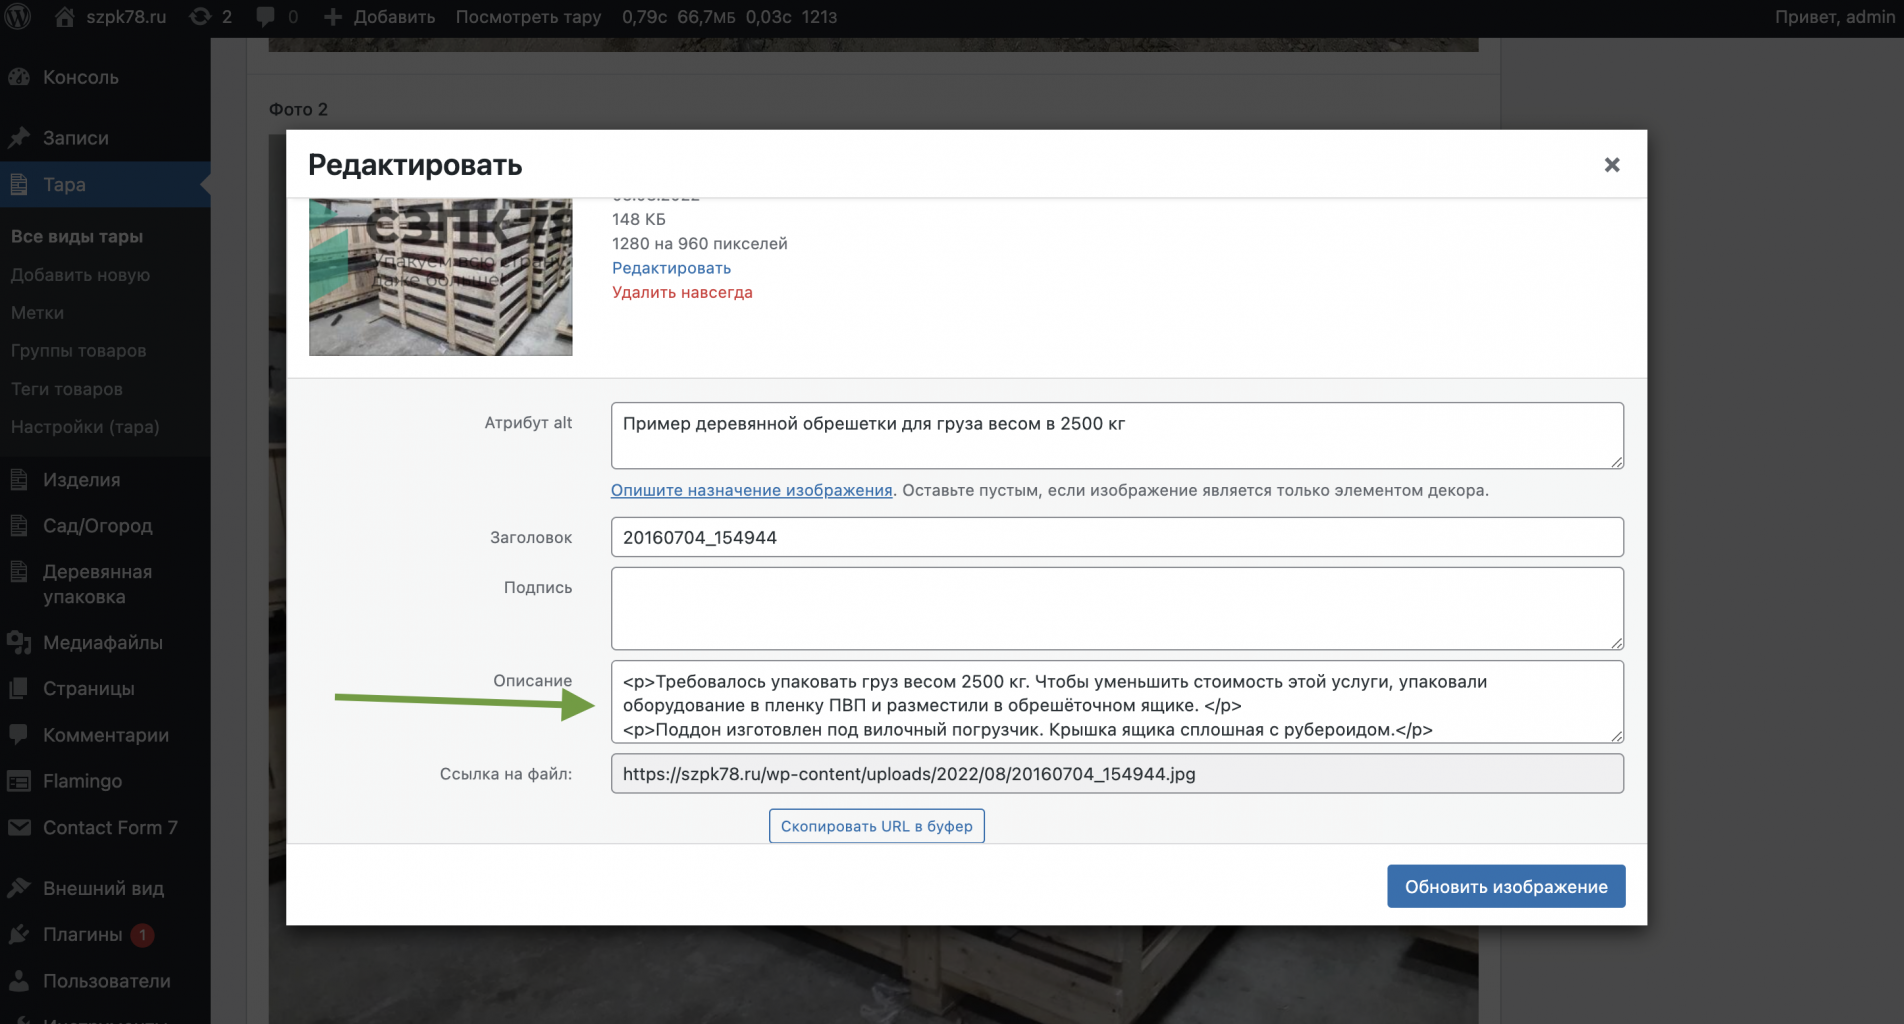Click the plugins update count badge

(143, 935)
